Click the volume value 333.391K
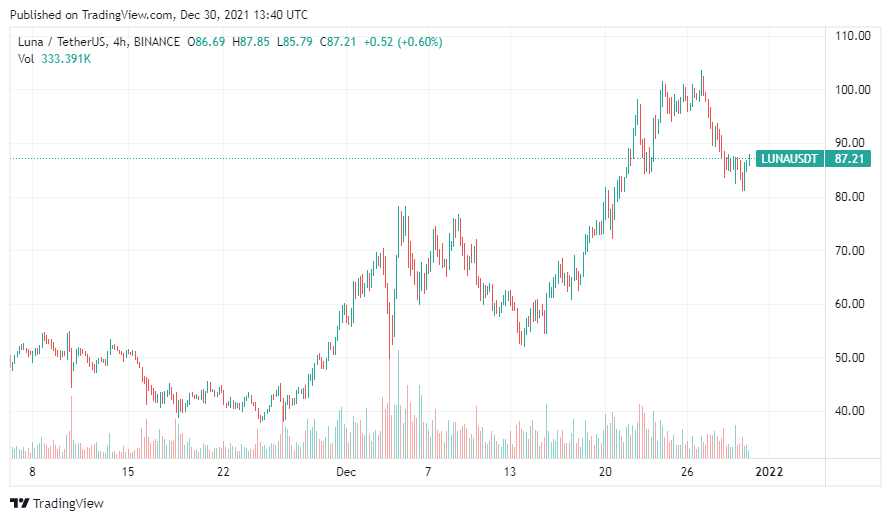Image resolution: width=891 pixels, height=521 pixels. (x=66, y=59)
